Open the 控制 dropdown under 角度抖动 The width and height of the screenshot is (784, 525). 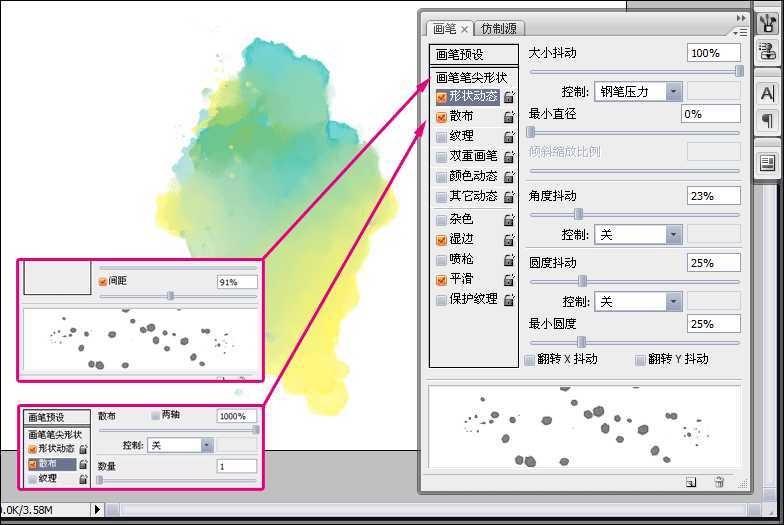[638, 234]
